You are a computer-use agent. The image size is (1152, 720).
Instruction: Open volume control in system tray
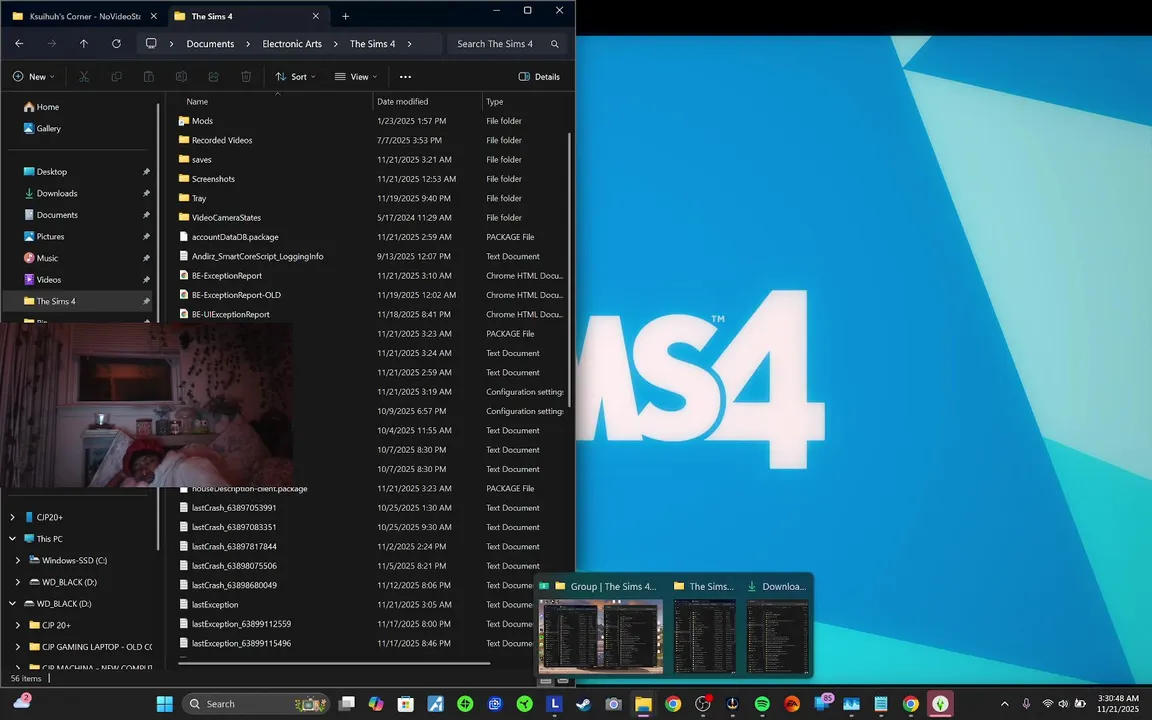(x=1063, y=704)
